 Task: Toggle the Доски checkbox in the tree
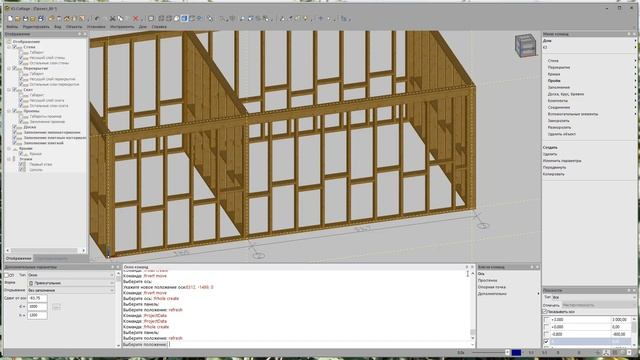(15, 127)
